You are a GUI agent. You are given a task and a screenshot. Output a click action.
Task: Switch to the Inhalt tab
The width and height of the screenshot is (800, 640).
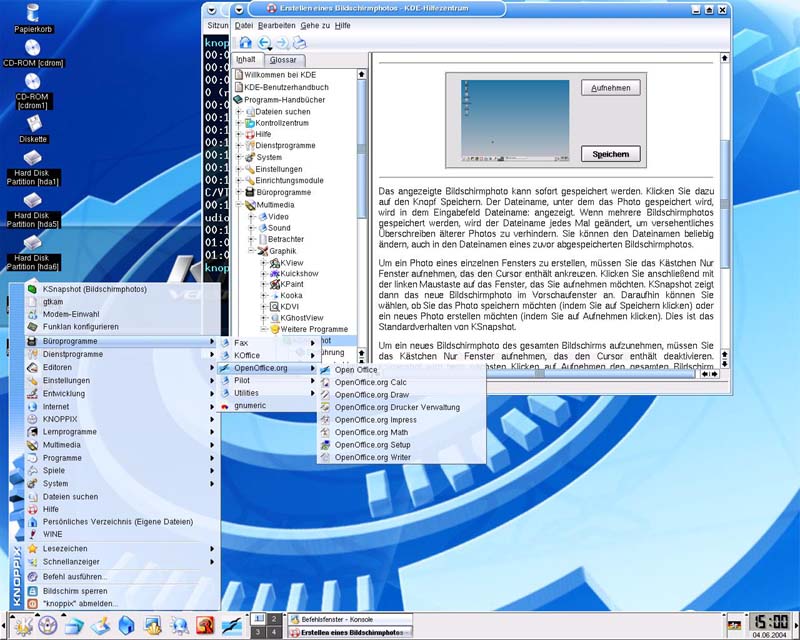point(246,60)
